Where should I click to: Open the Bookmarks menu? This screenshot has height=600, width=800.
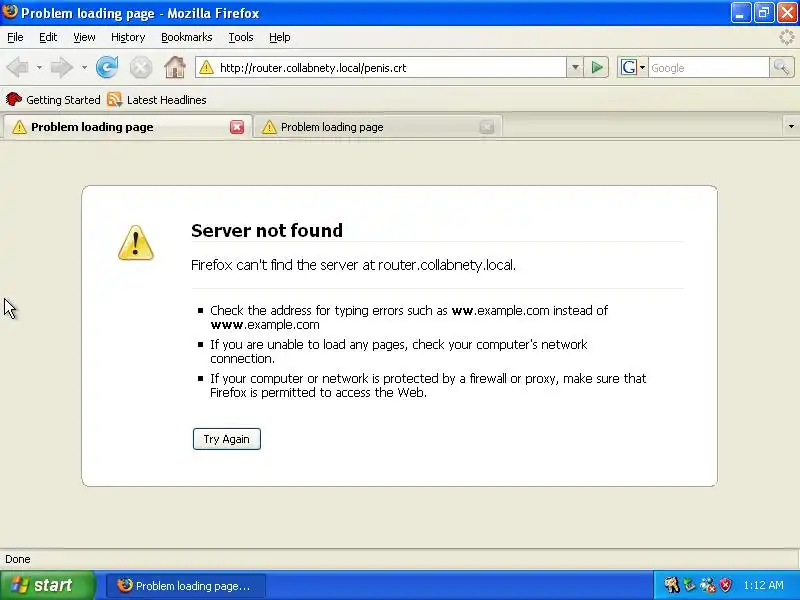[x=187, y=37]
